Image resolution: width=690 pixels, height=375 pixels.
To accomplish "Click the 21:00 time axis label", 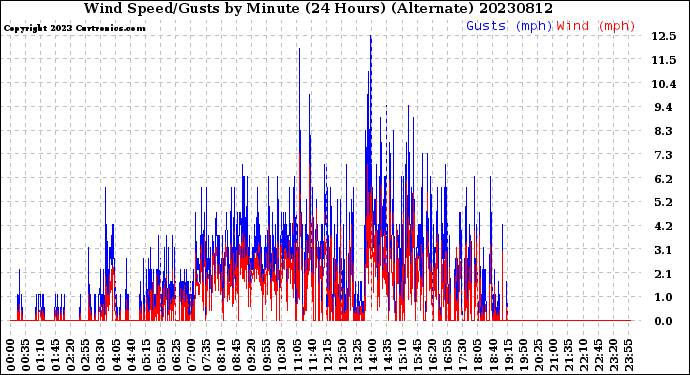I will (x=553, y=355).
